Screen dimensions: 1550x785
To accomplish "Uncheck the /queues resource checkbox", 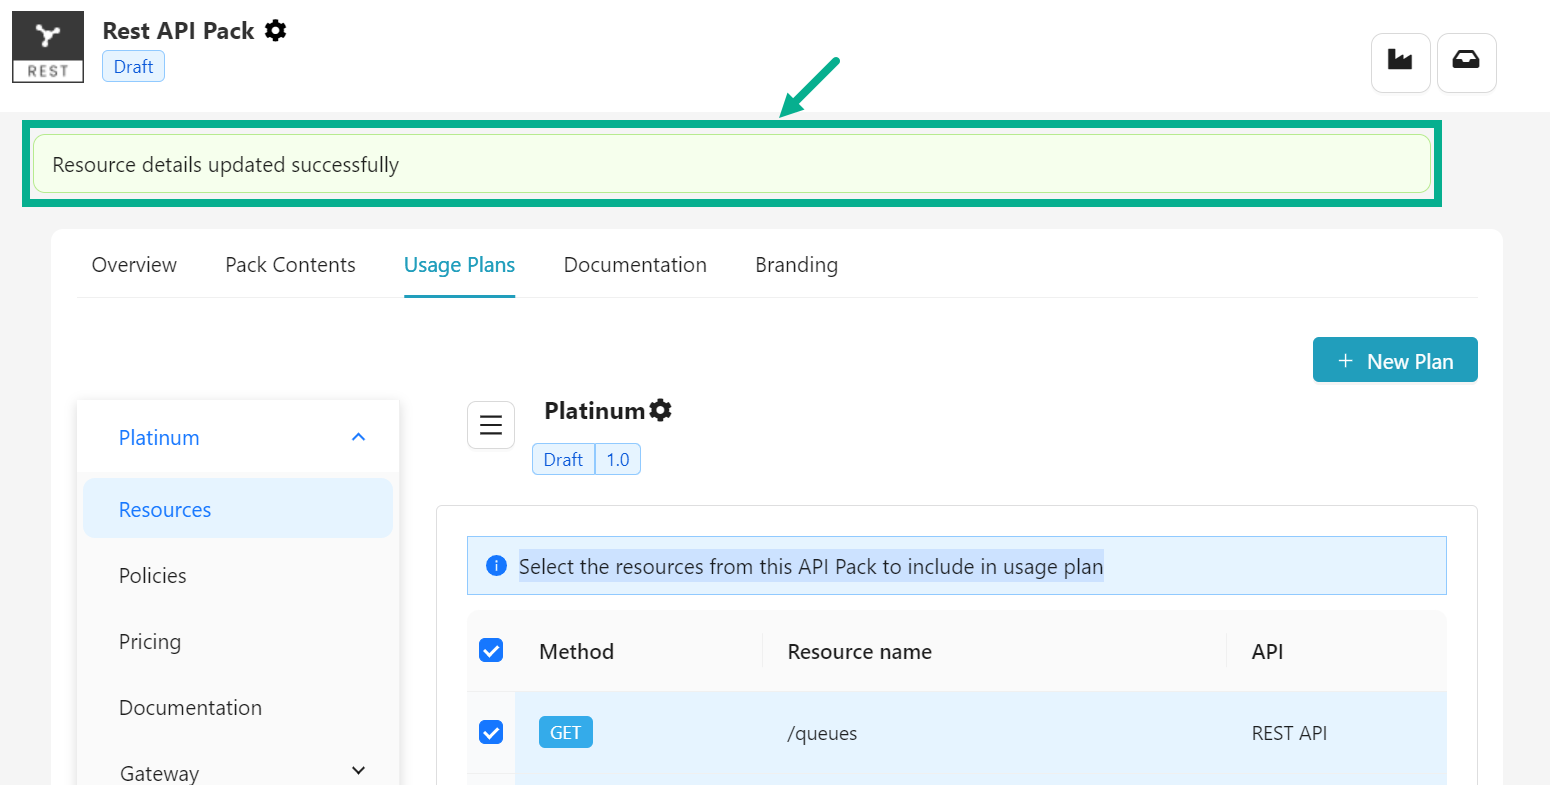I will (491, 732).
